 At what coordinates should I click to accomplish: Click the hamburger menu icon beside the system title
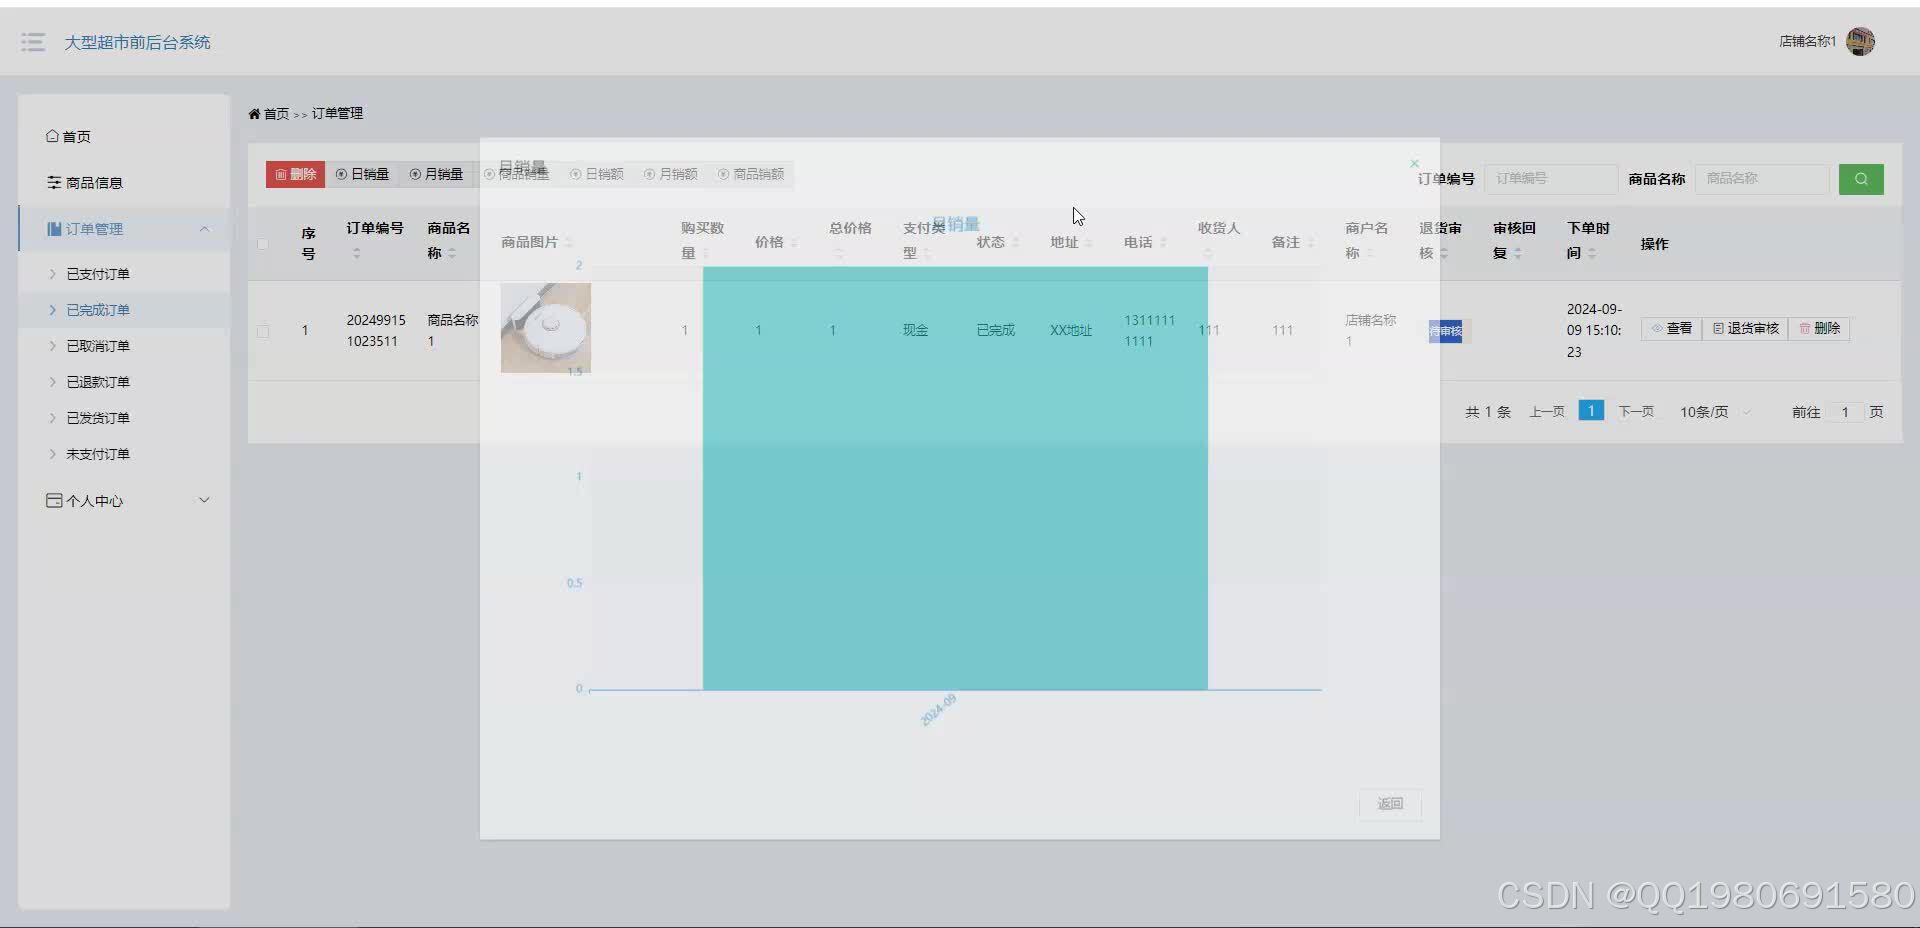[33, 42]
